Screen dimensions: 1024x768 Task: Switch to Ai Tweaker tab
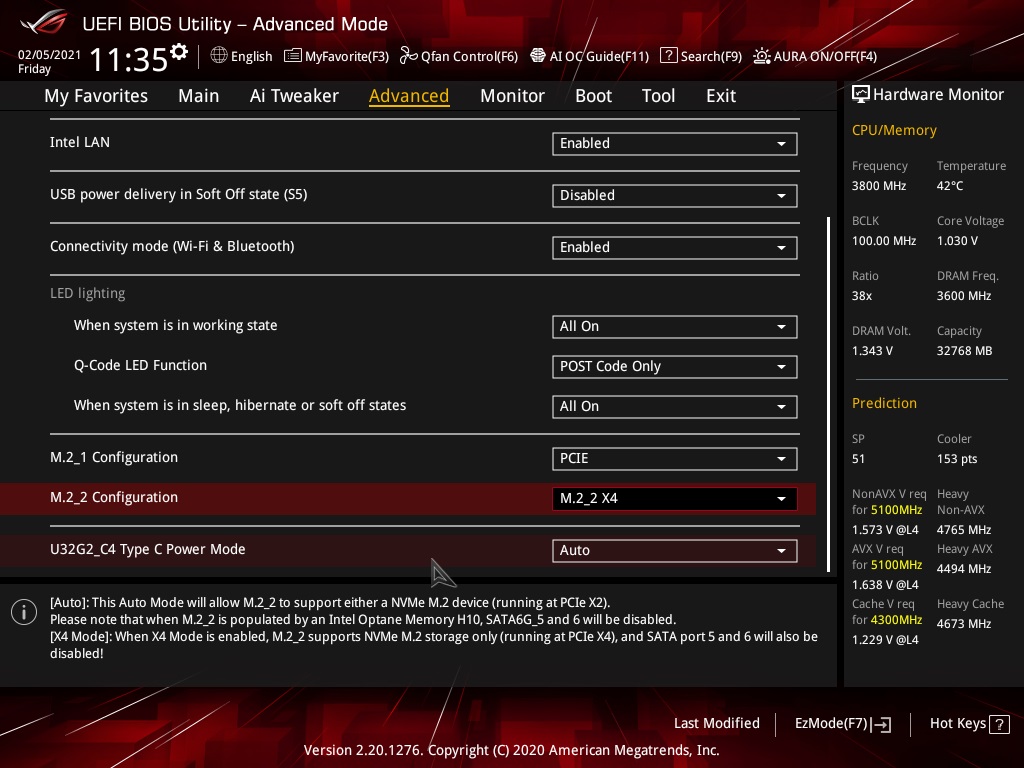[x=294, y=96]
